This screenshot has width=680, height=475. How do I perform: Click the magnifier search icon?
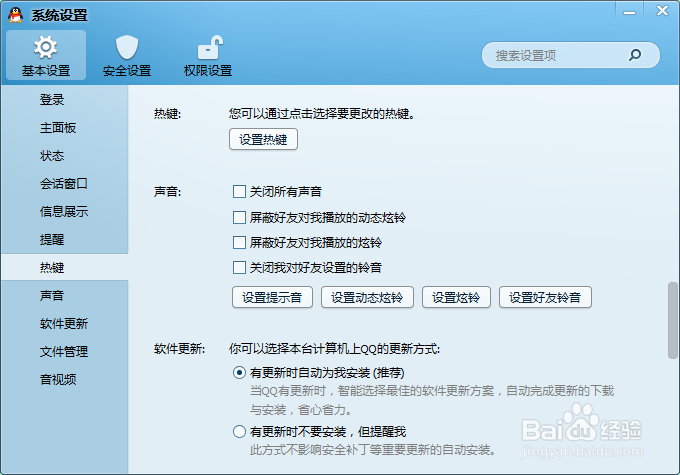point(635,55)
